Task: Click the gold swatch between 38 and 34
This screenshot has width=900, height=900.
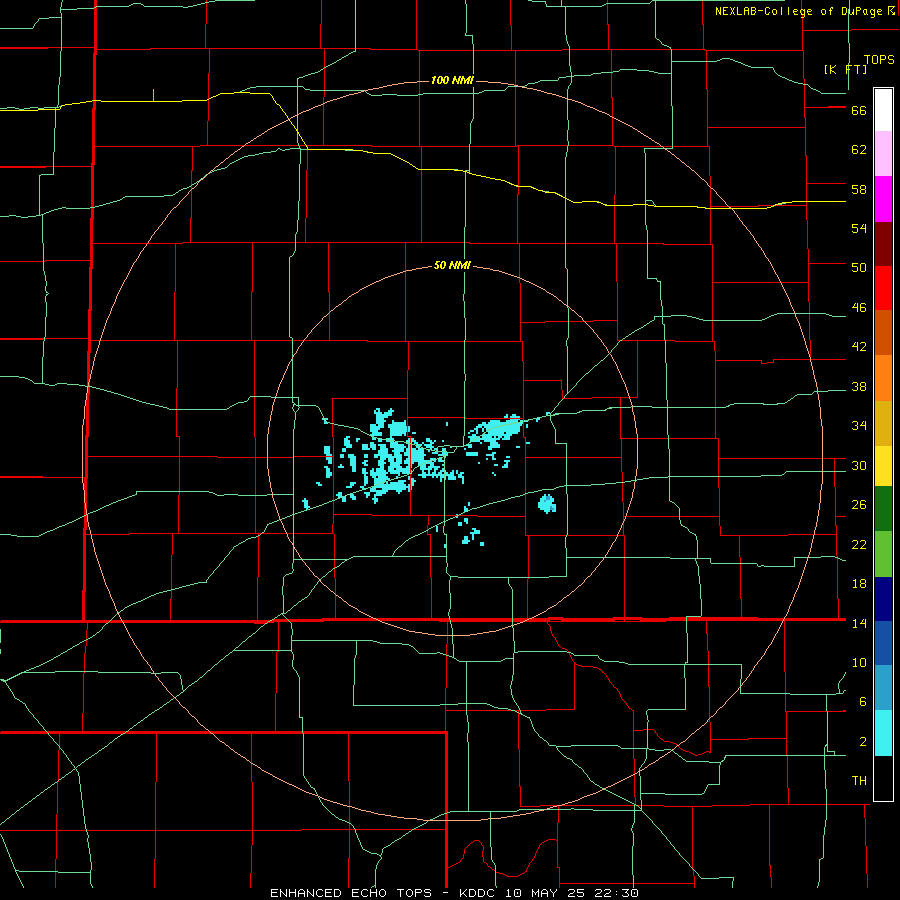Action: click(883, 423)
